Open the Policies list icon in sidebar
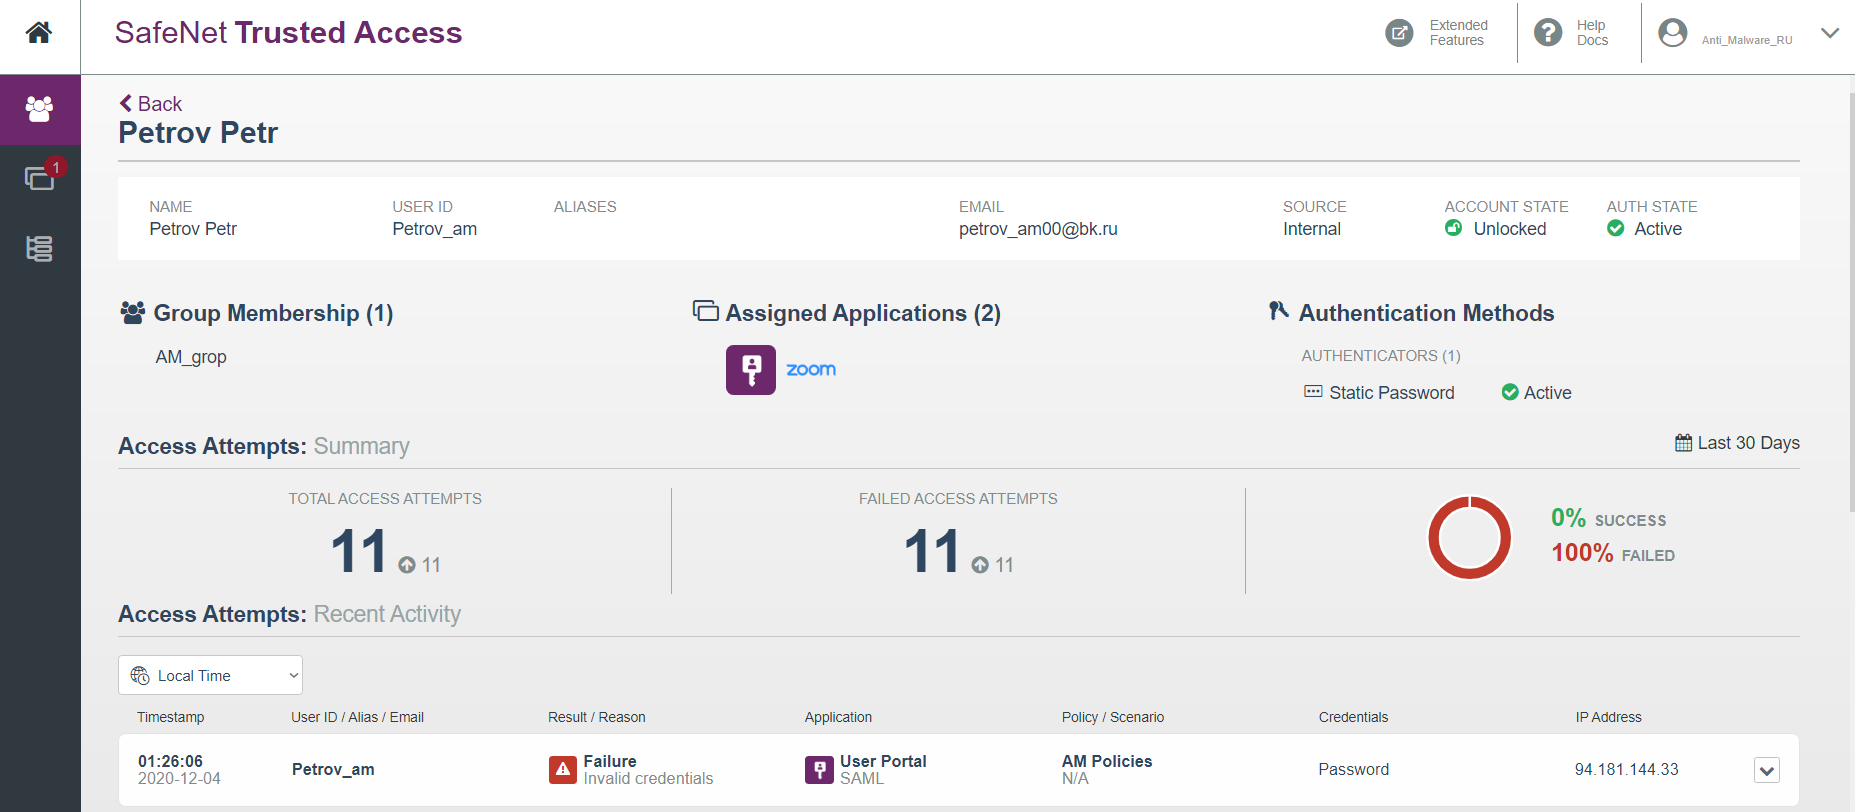This screenshot has width=1855, height=812. coord(39,248)
